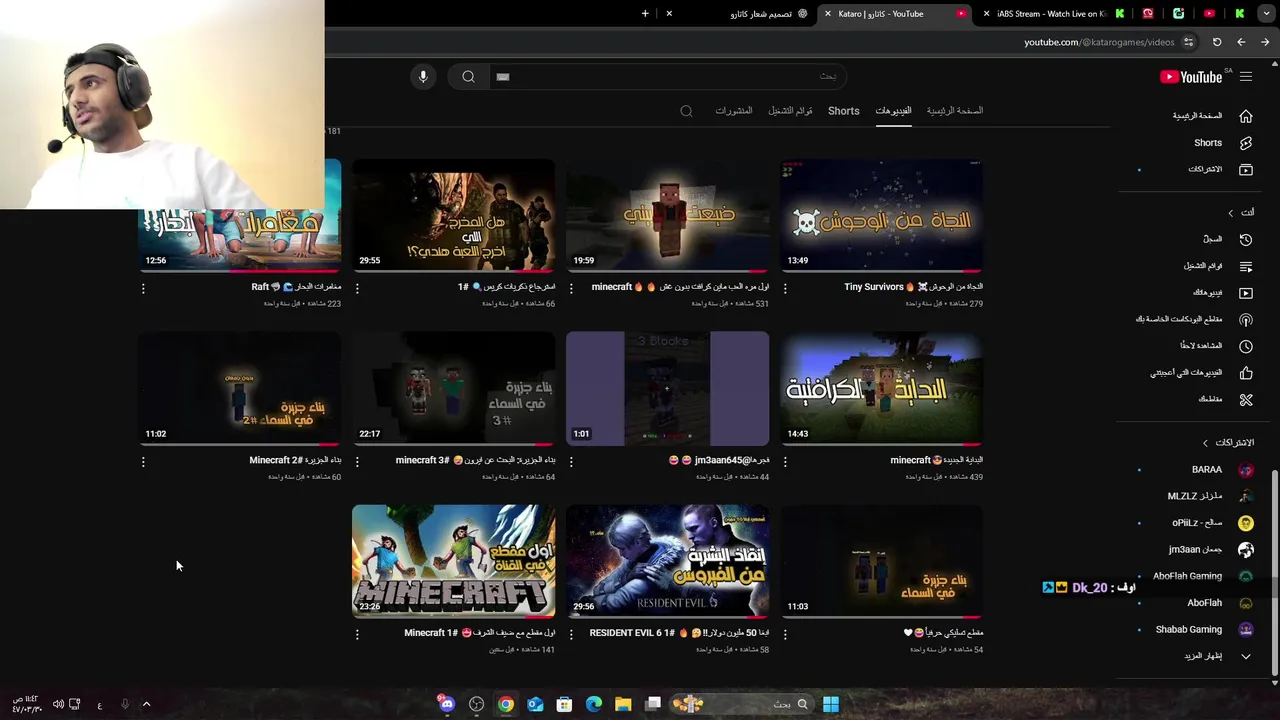Image resolution: width=1280 pixels, height=720 pixels.
Task: Open Watch later in the sidebar
Action: [1200, 346]
